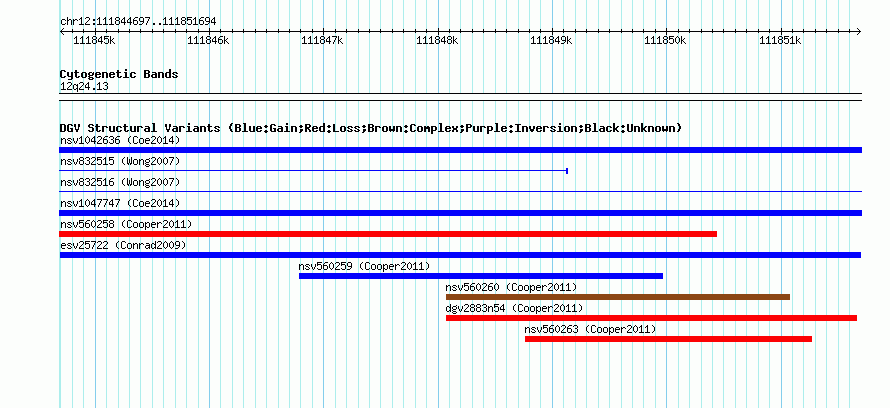Click the nsv560259 (Cooper2011) label

click(x=364, y=266)
